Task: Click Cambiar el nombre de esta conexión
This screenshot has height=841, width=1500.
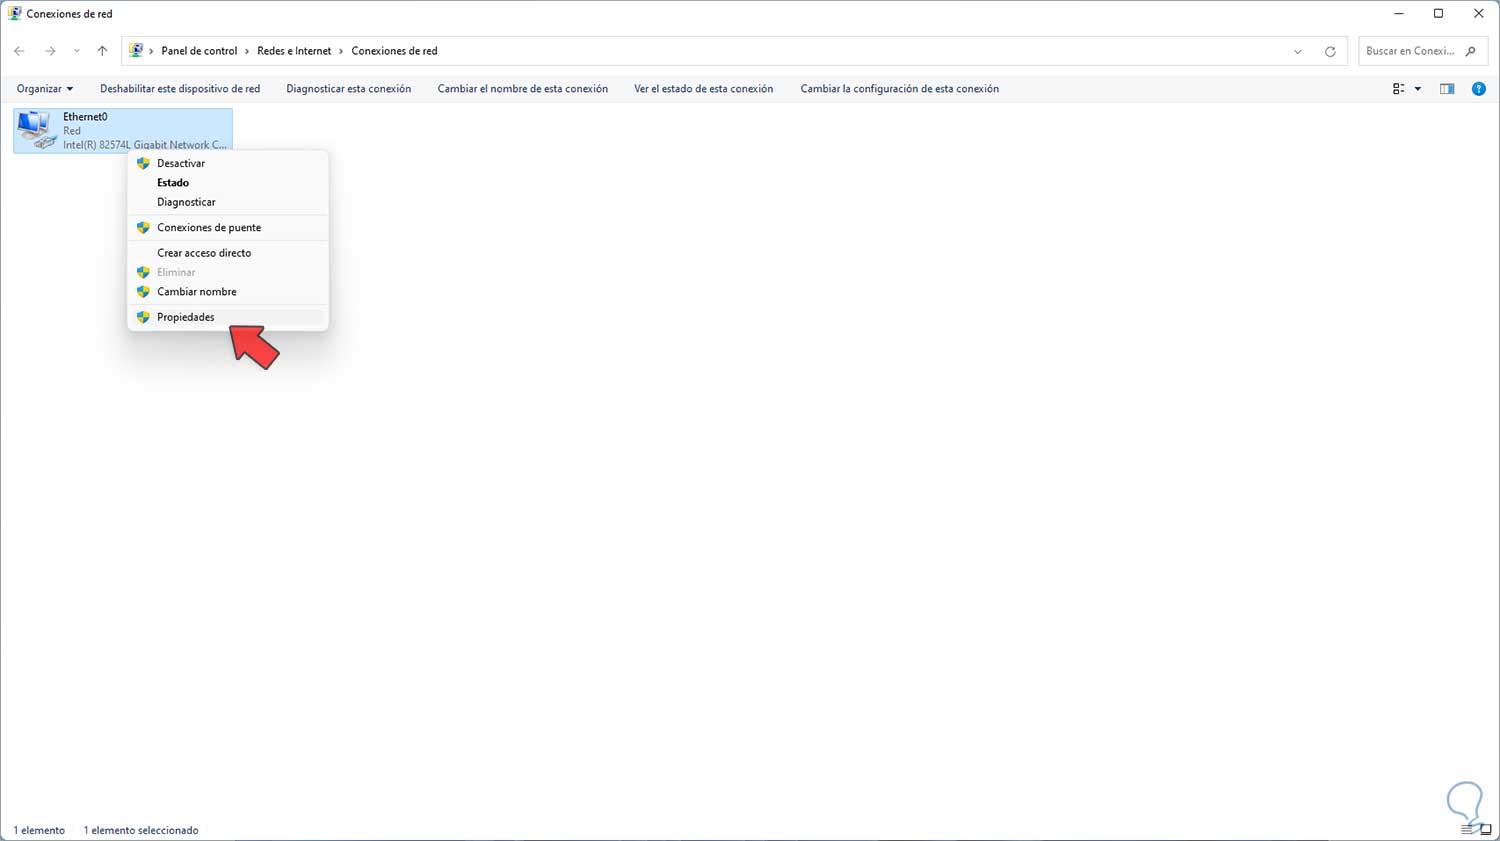Action: coord(523,89)
